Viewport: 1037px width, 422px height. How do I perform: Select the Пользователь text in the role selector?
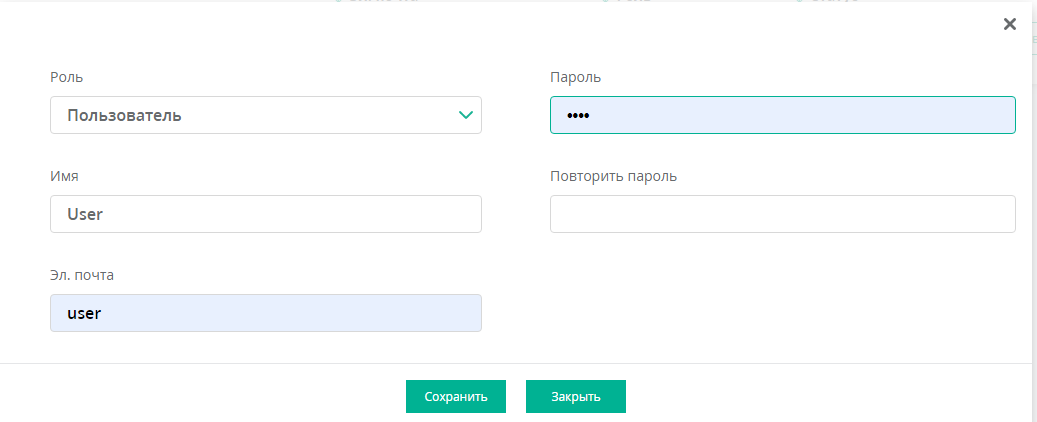pos(124,116)
